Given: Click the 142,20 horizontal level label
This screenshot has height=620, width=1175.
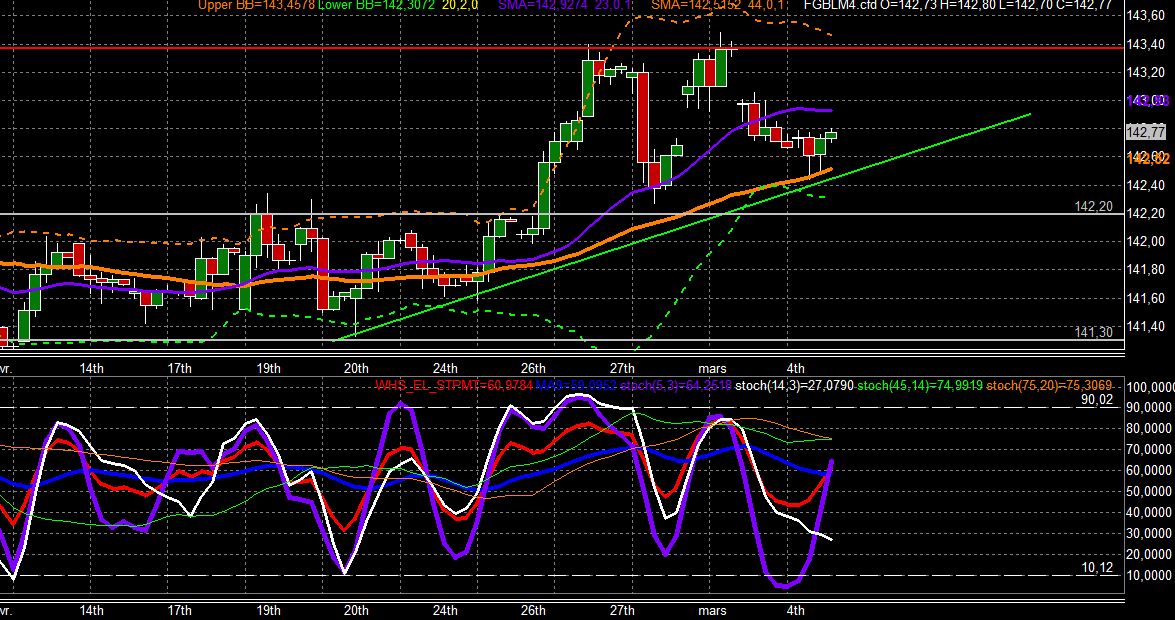Looking at the screenshot, I should coord(1093,206).
